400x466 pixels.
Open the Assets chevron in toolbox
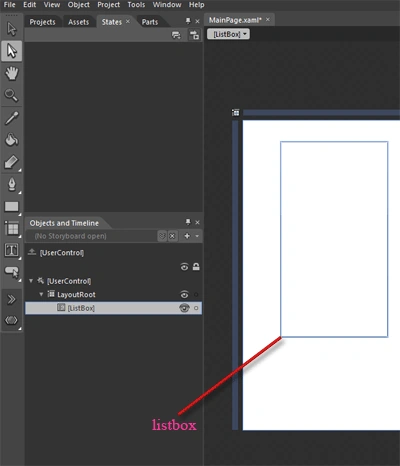(x=12, y=299)
